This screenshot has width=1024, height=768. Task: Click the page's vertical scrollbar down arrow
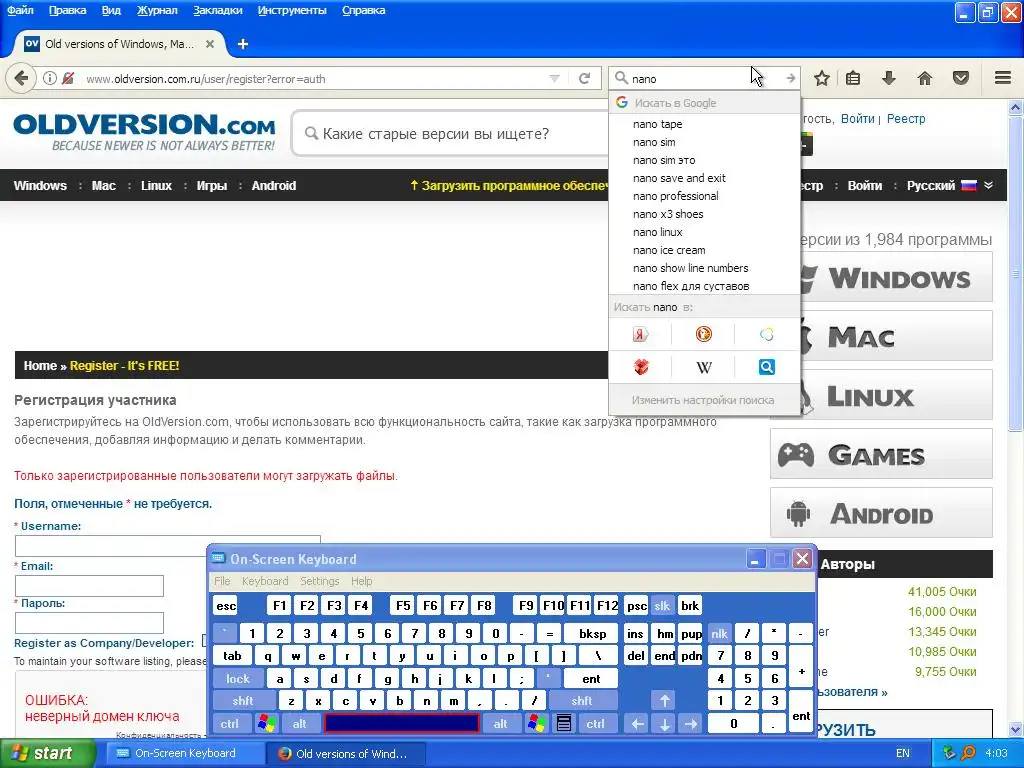click(1016, 729)
